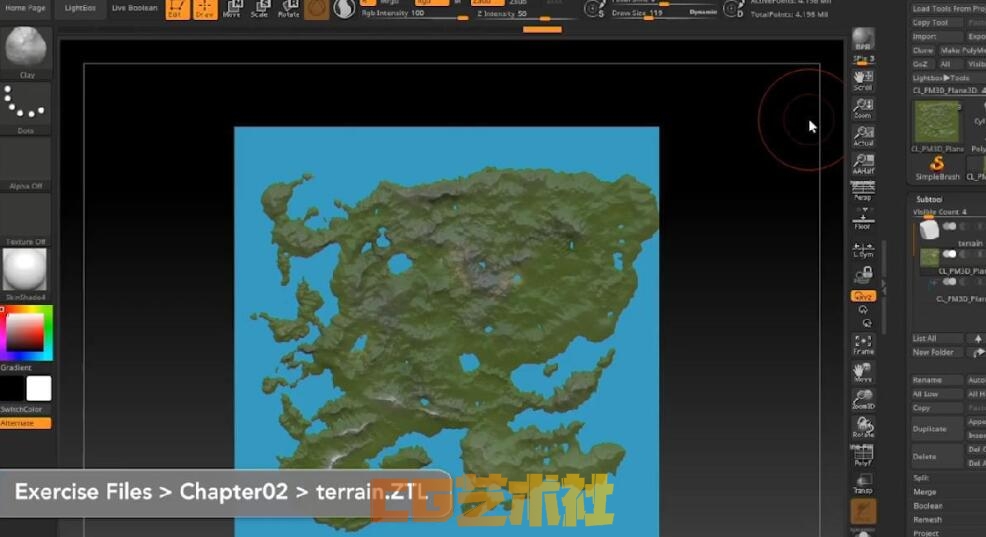Select the SimpleBrush tool icon
Viewport: 986px width, 537px height.
tap(937, 169)
